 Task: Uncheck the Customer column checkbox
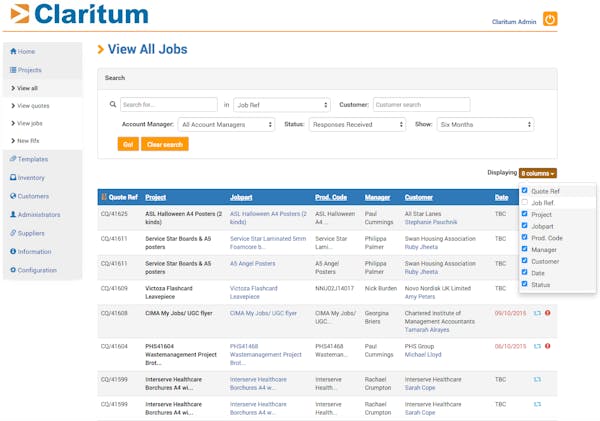525,260
